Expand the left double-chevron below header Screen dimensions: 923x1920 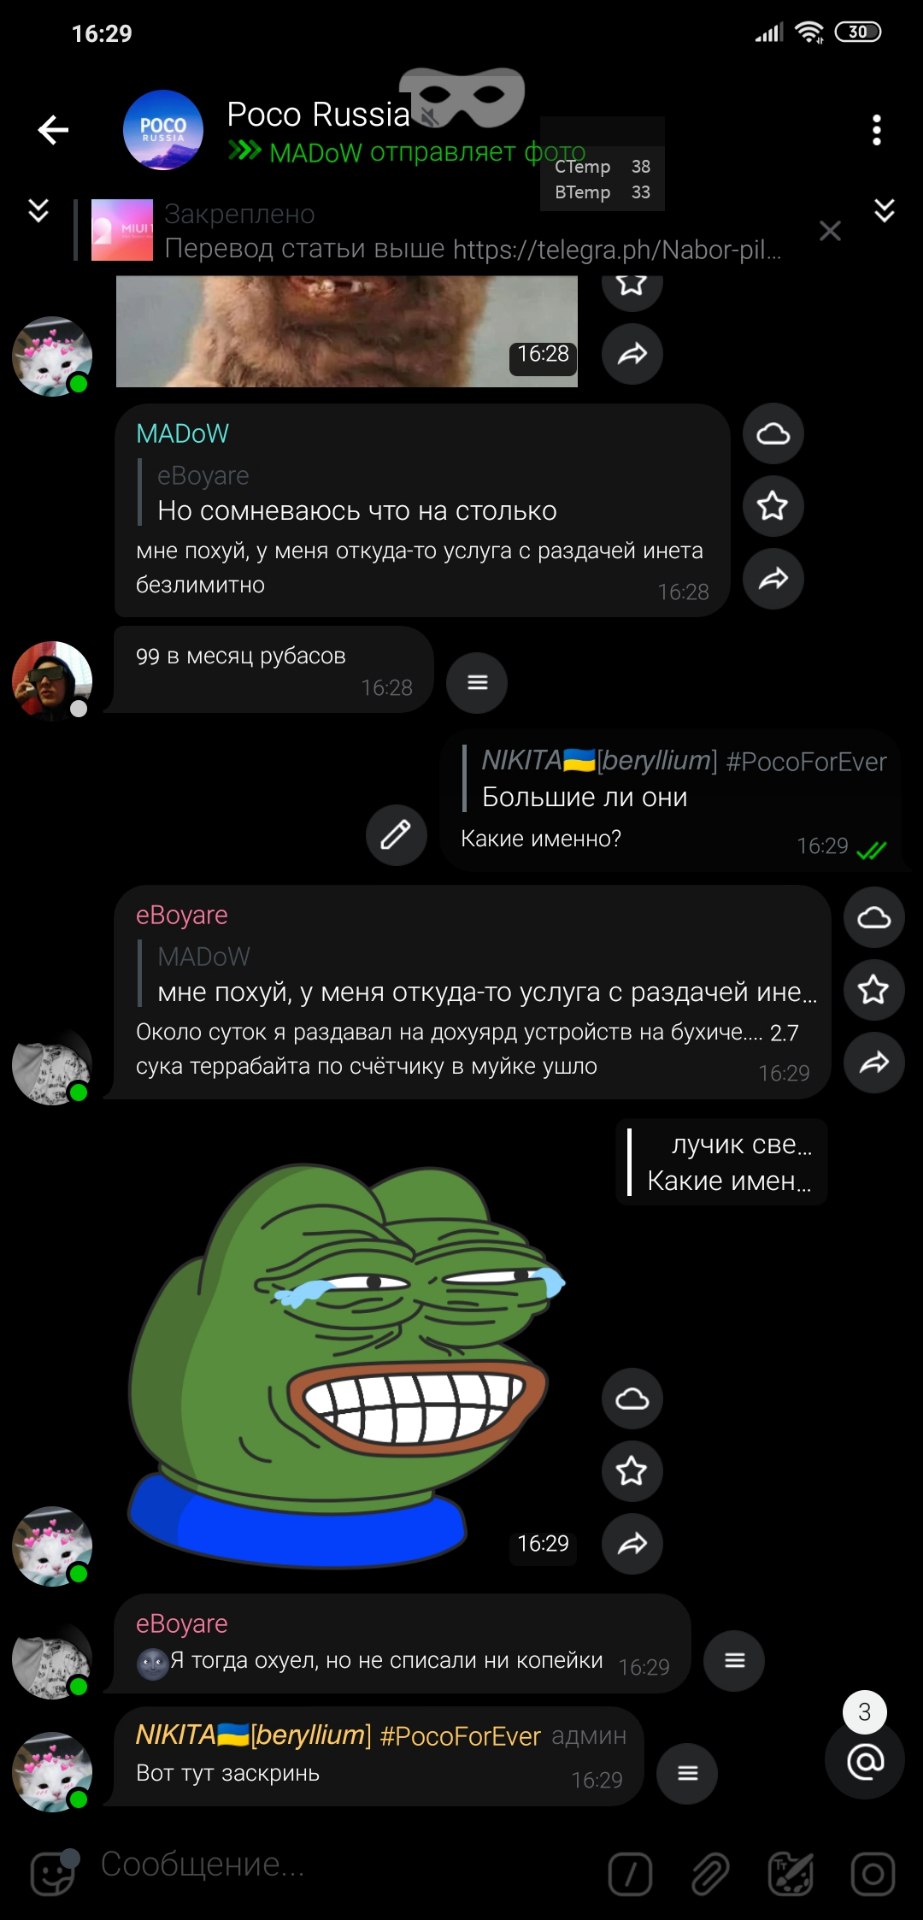point(38,210)
